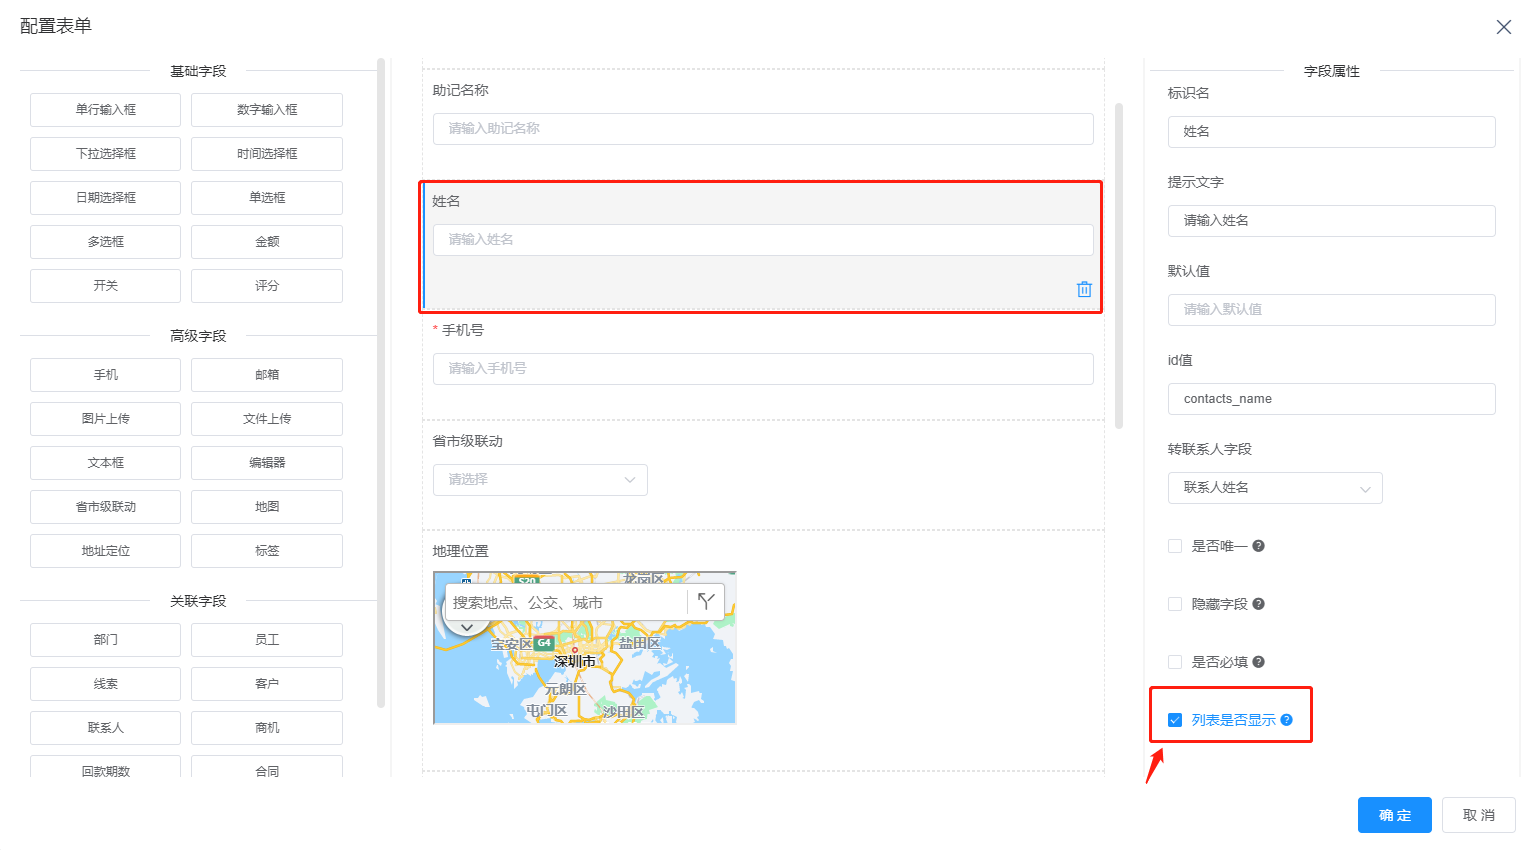
Task: Click the 取消 button
Action: pyautogui.click(x=1478, y=815)
